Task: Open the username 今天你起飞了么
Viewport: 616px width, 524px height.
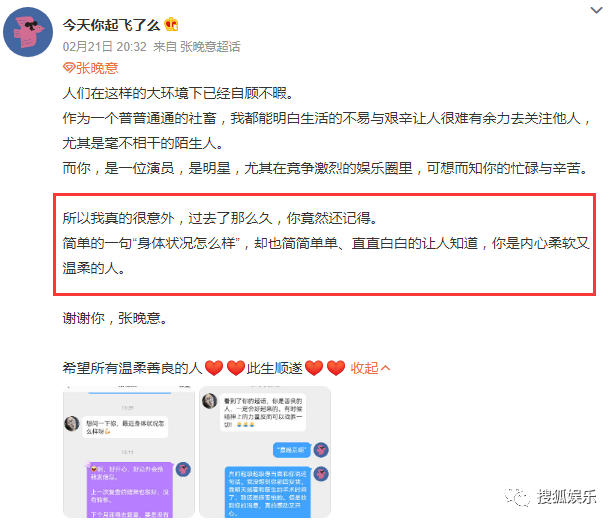Action: (x=111, y=25)
